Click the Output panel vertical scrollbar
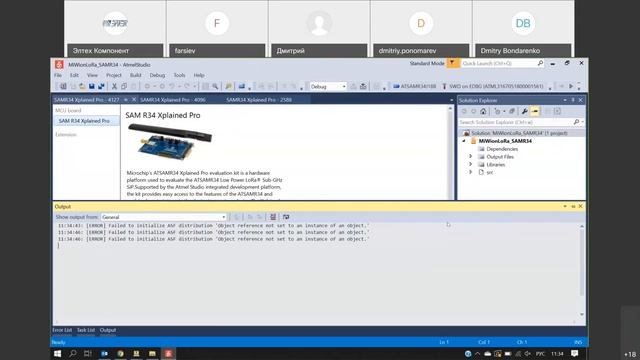 [582, 270]
